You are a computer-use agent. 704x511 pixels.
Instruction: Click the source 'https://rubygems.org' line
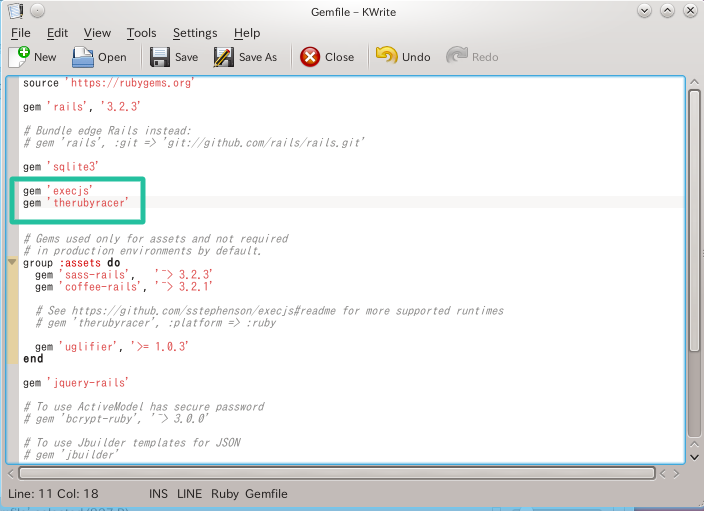pos(109,83)
